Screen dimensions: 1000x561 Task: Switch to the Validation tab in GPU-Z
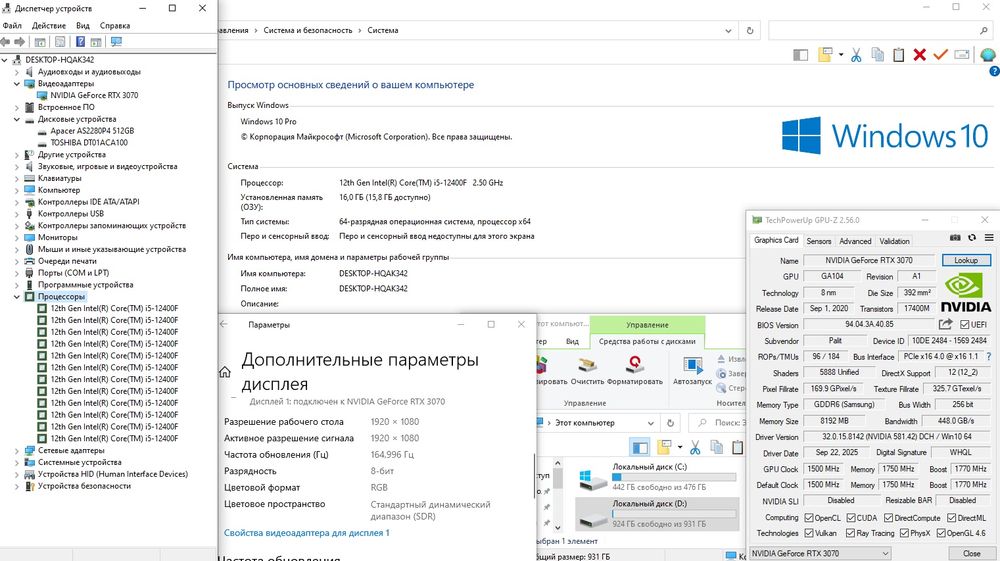pos(894,241)
